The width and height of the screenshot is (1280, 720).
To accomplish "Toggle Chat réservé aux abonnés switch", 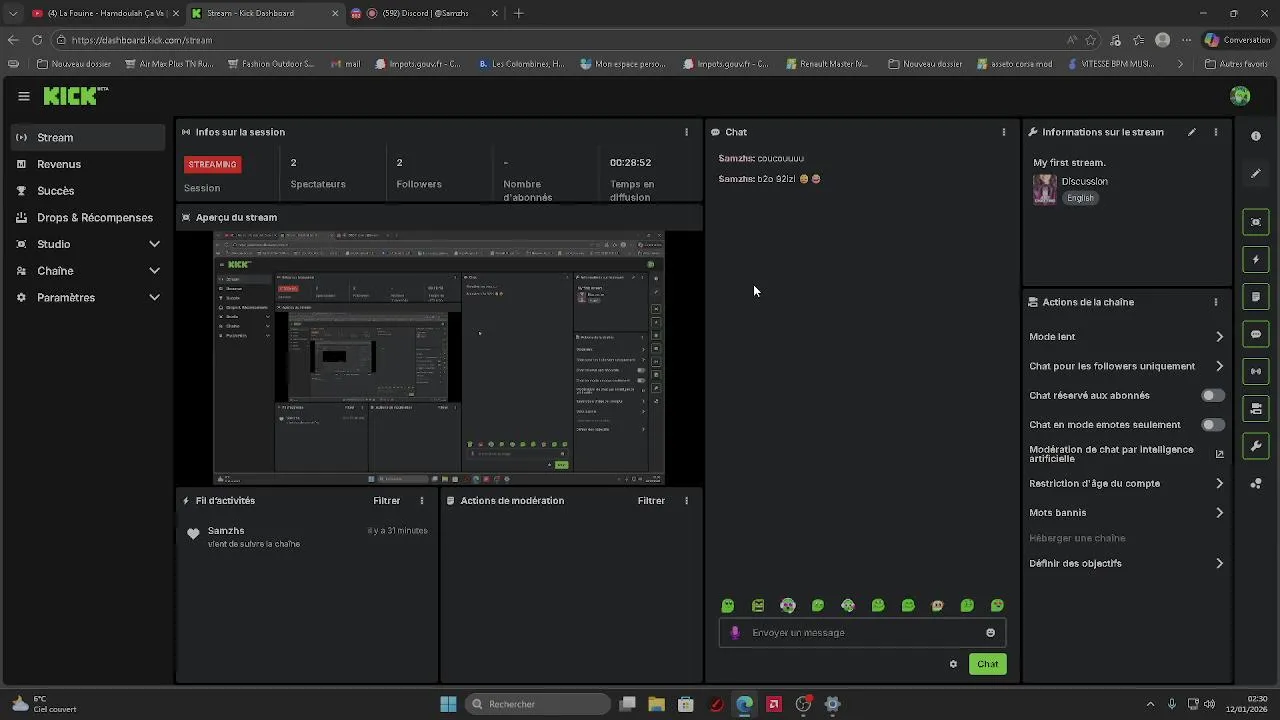I will coord(1212,396).
